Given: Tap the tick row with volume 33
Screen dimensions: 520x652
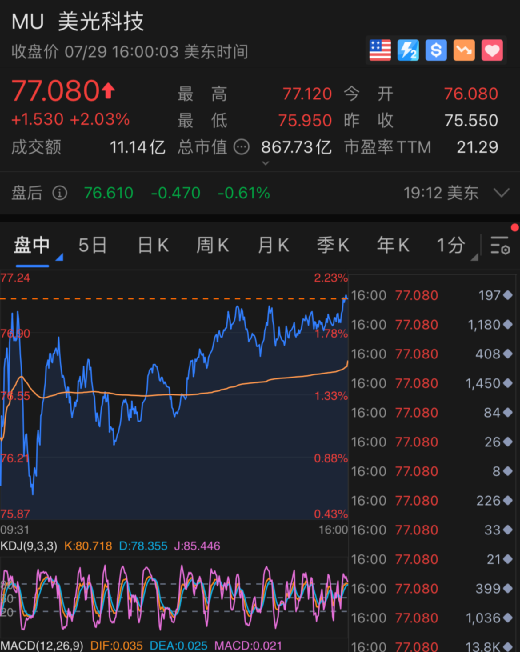Looking at the screenshot, I should [x=432, y=530].
